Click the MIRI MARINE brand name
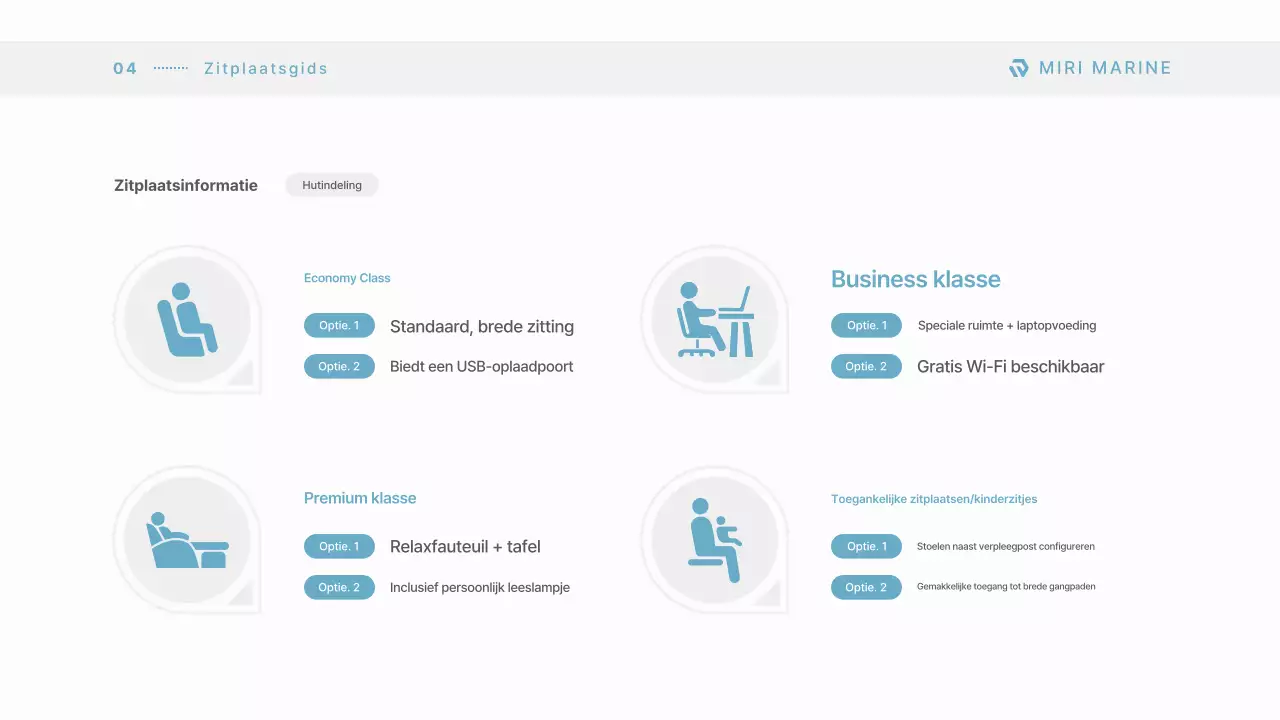The image size is (1280, 720). pyautogui.click(x=1105, y=68)
